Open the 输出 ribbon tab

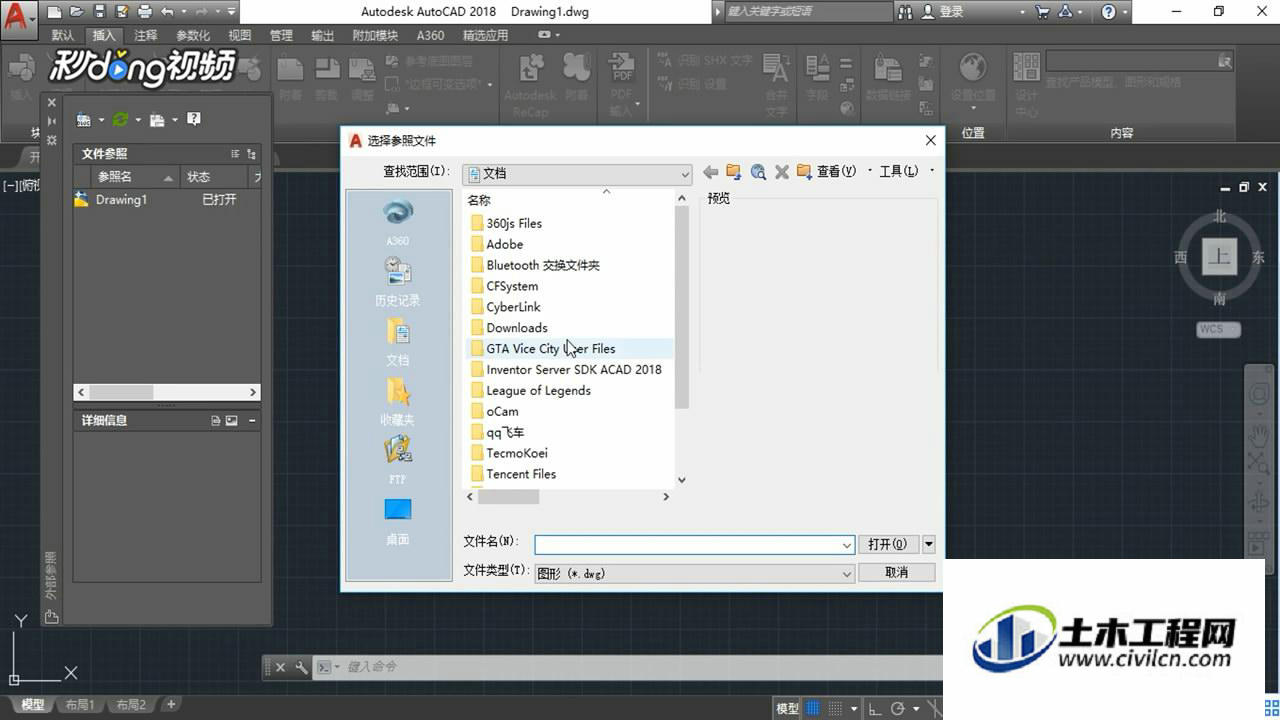(x=322, y=35)
